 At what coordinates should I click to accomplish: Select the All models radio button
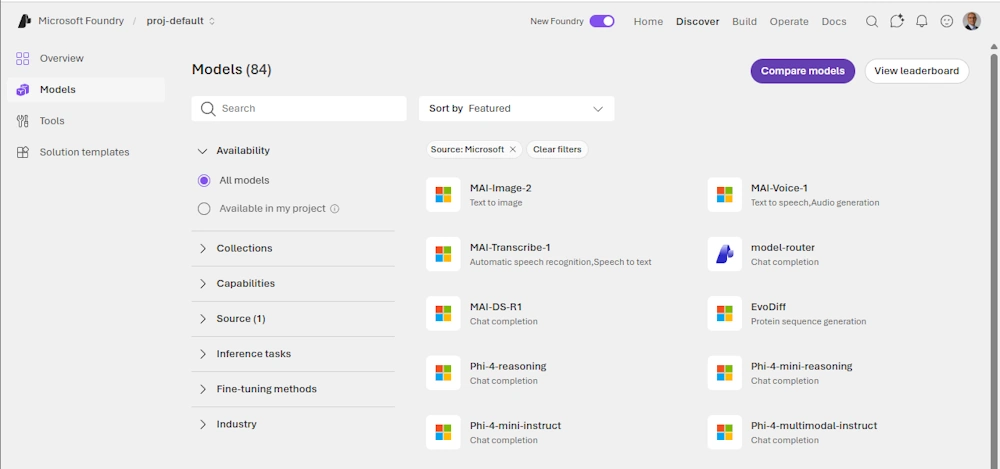coord(204,181)
